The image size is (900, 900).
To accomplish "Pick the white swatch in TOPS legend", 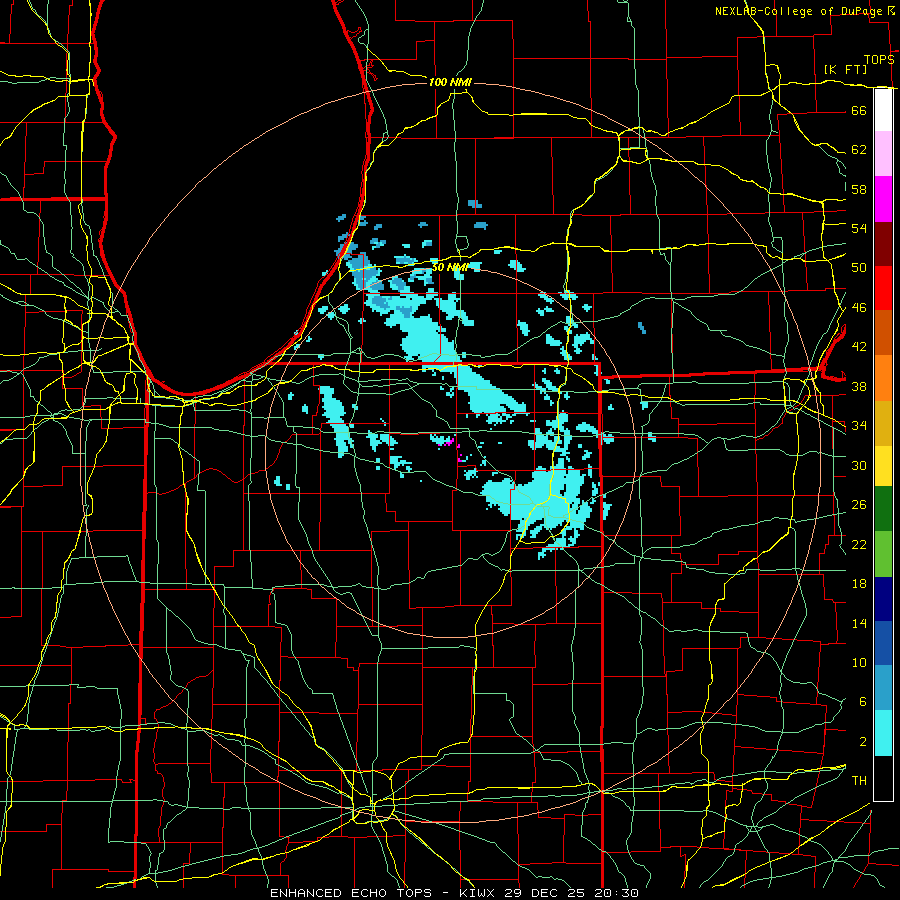I will 883,110.
